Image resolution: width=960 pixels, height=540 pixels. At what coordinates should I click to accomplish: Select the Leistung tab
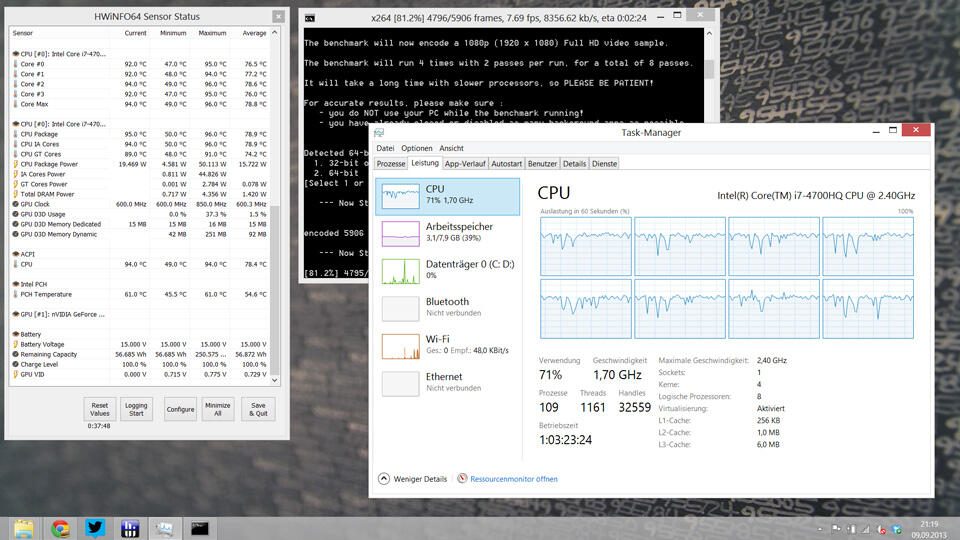(x=424, y=163)
